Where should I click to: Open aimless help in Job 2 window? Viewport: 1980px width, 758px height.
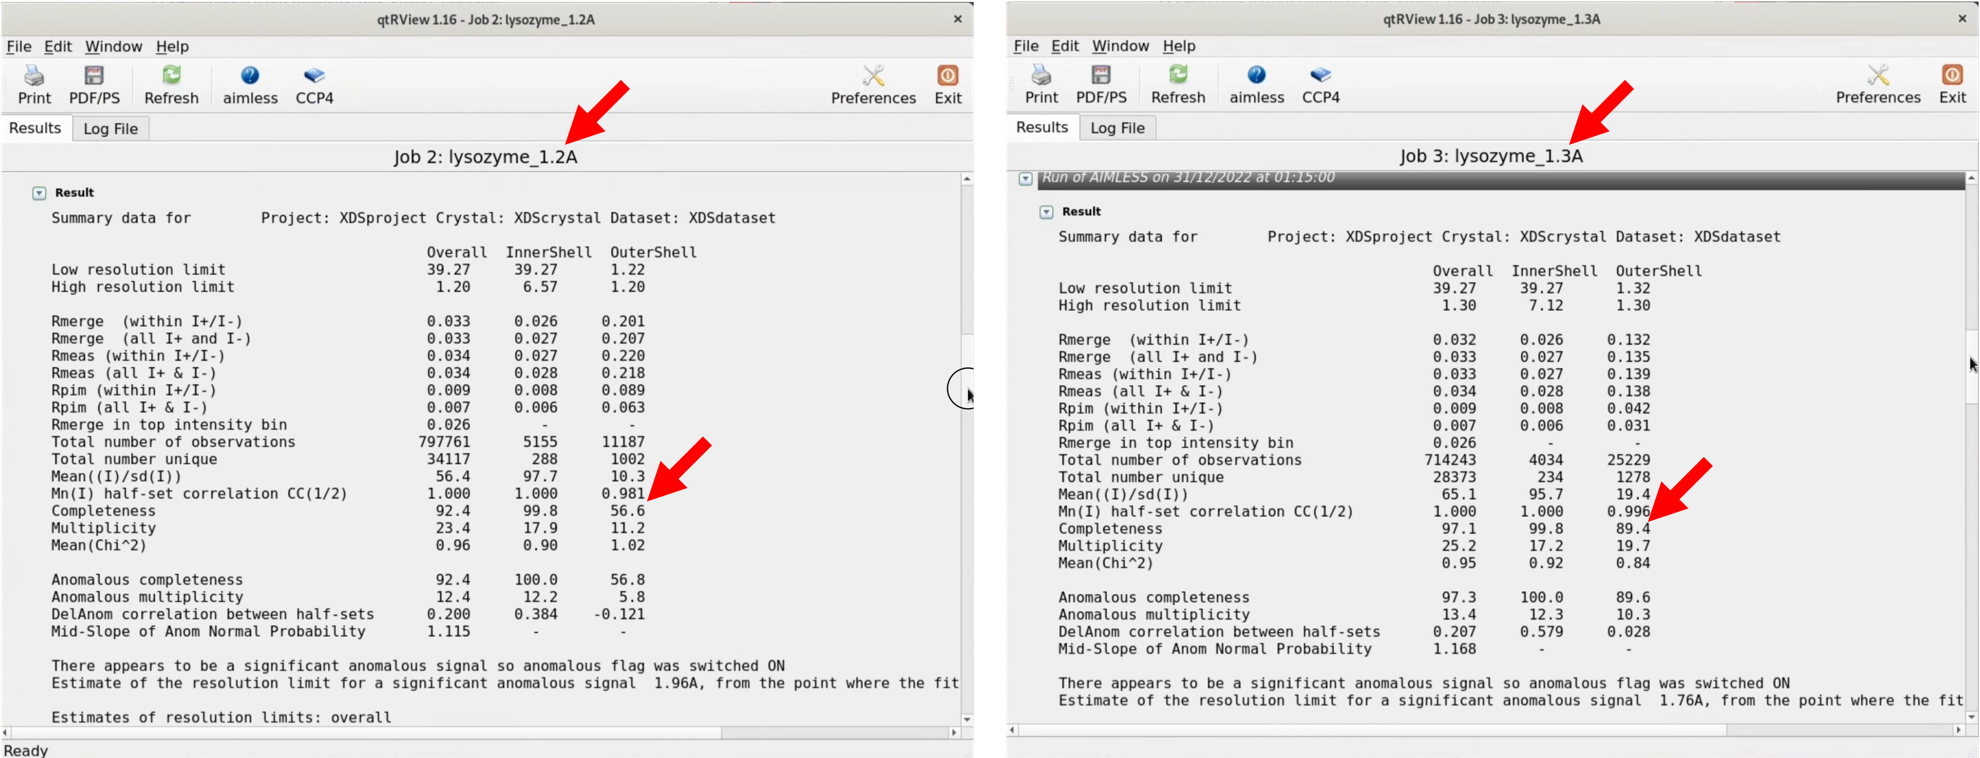pos(250,85)
